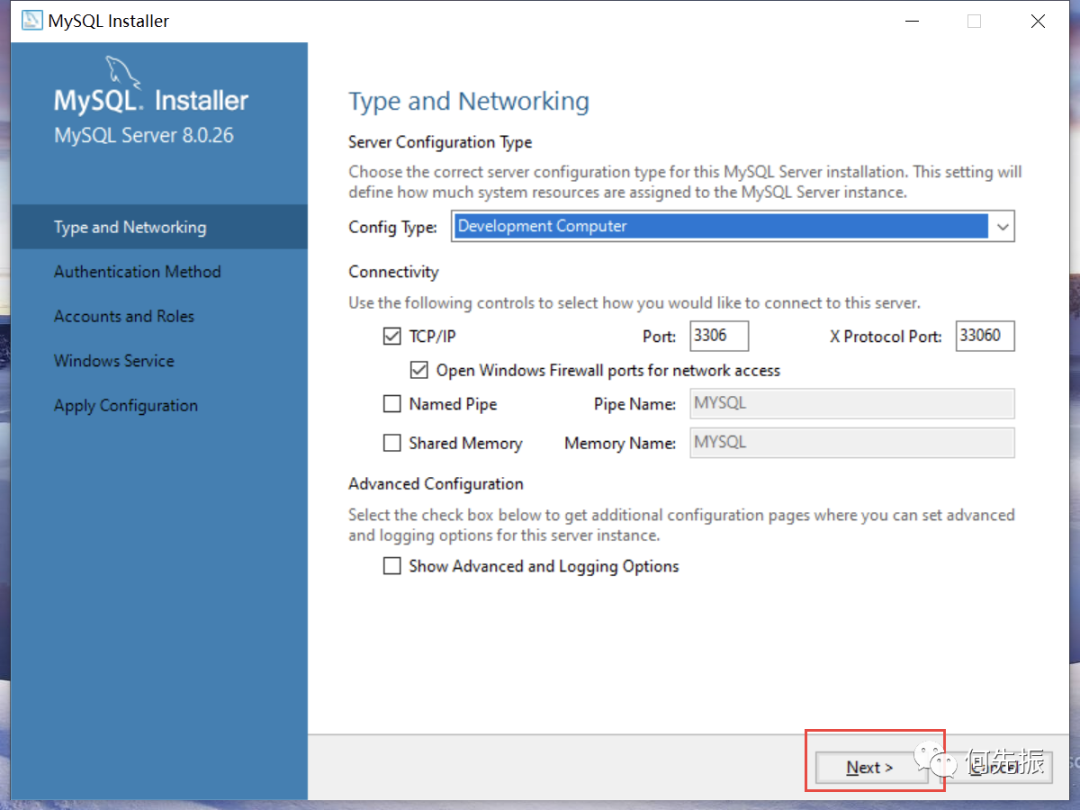Select the Windows Service step
Image resolution: width=1080 pixels, height=810 pixels.
click(x=114, y=361)
